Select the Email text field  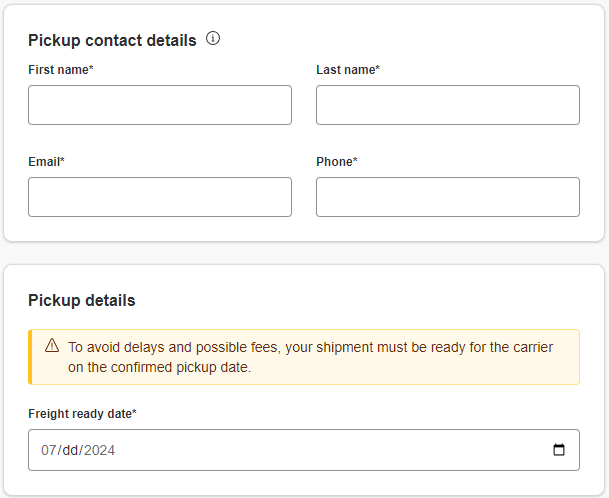pyautogui.click(x=160, y=197)
